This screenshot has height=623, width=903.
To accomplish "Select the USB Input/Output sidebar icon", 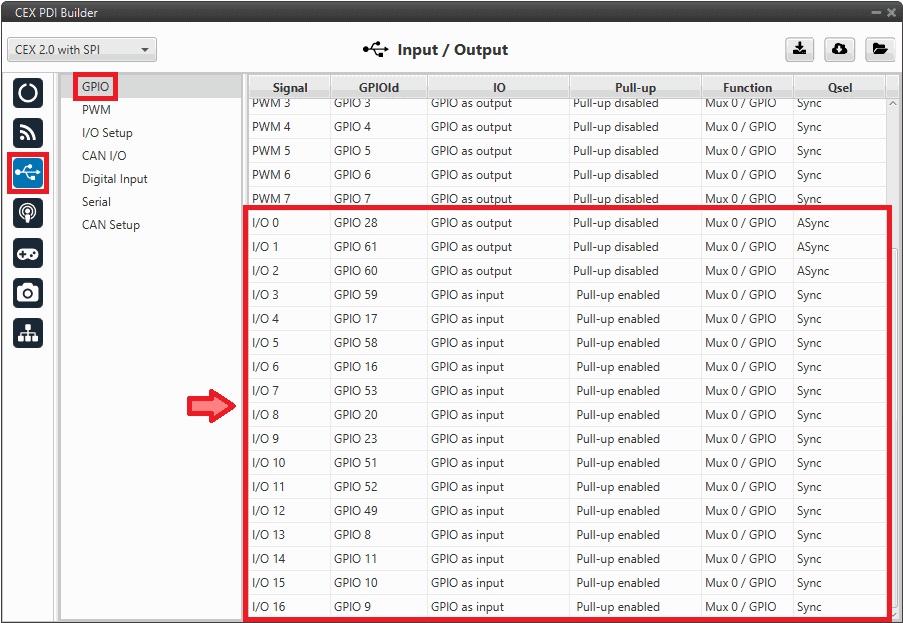I will [x=28, y=173].
